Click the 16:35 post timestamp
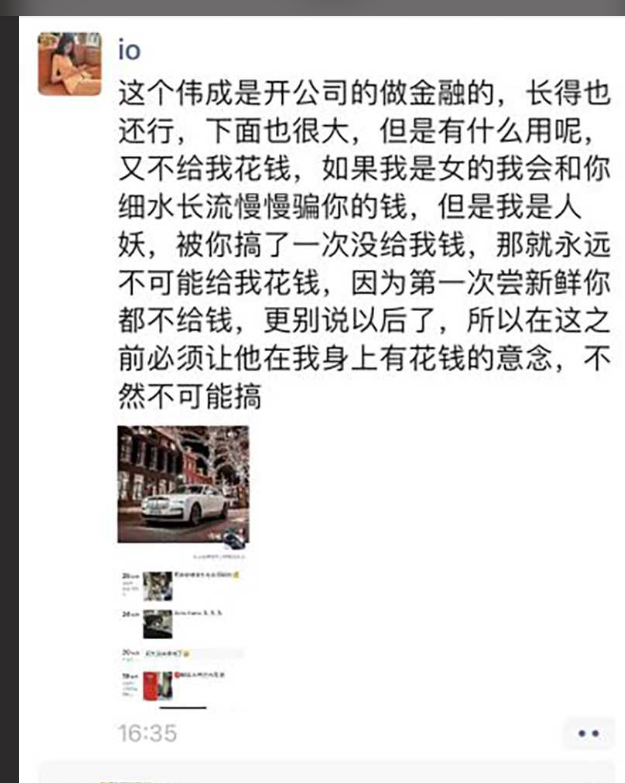Screen dimensions: 625x783 [x=147, y=733]
